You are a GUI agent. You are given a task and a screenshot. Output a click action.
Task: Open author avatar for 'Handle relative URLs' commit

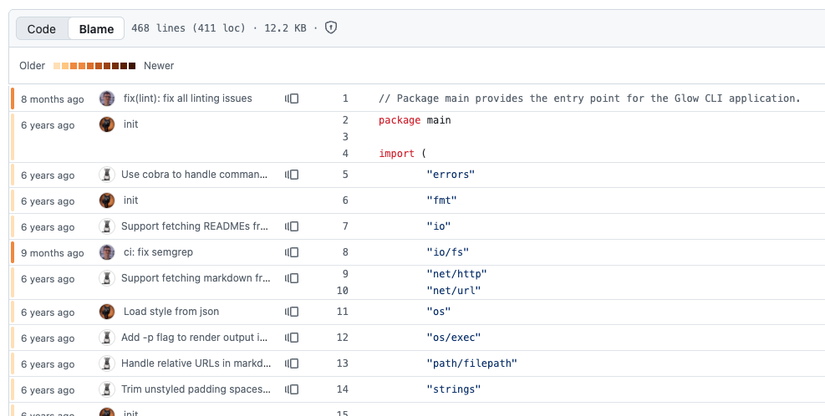tap(107, 363)
